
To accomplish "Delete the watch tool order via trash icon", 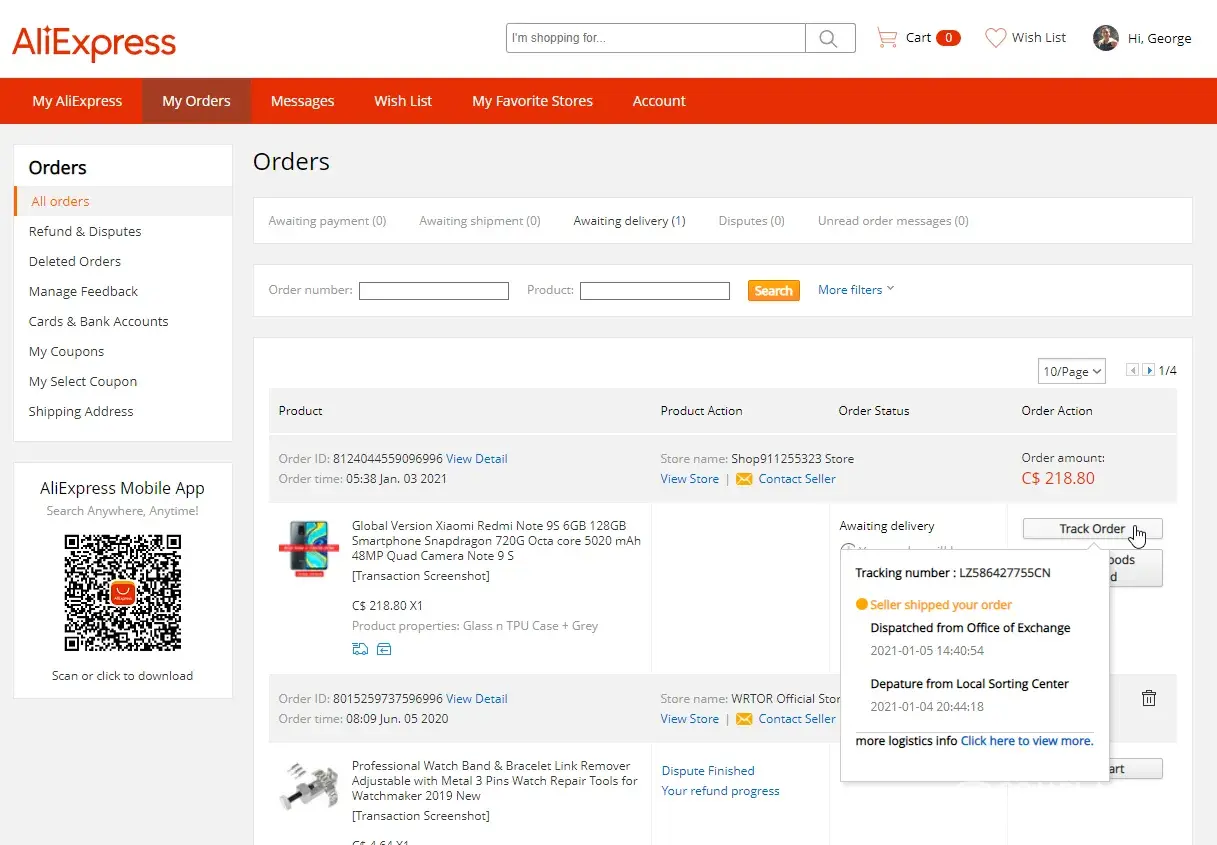I will [x=1149, y=699].
